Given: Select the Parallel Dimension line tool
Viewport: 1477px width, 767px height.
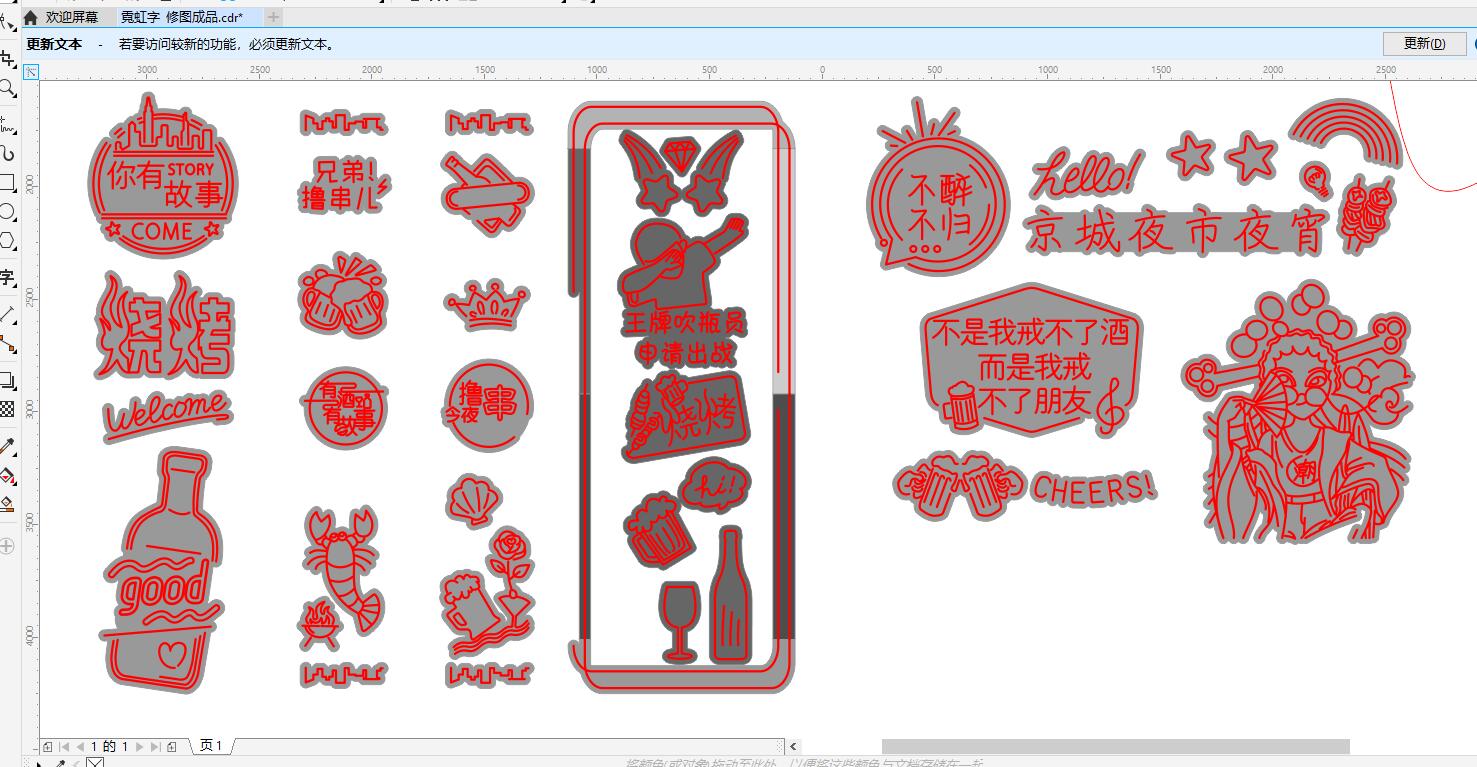Looking at the screenshot, I should [x=7, y=314].
